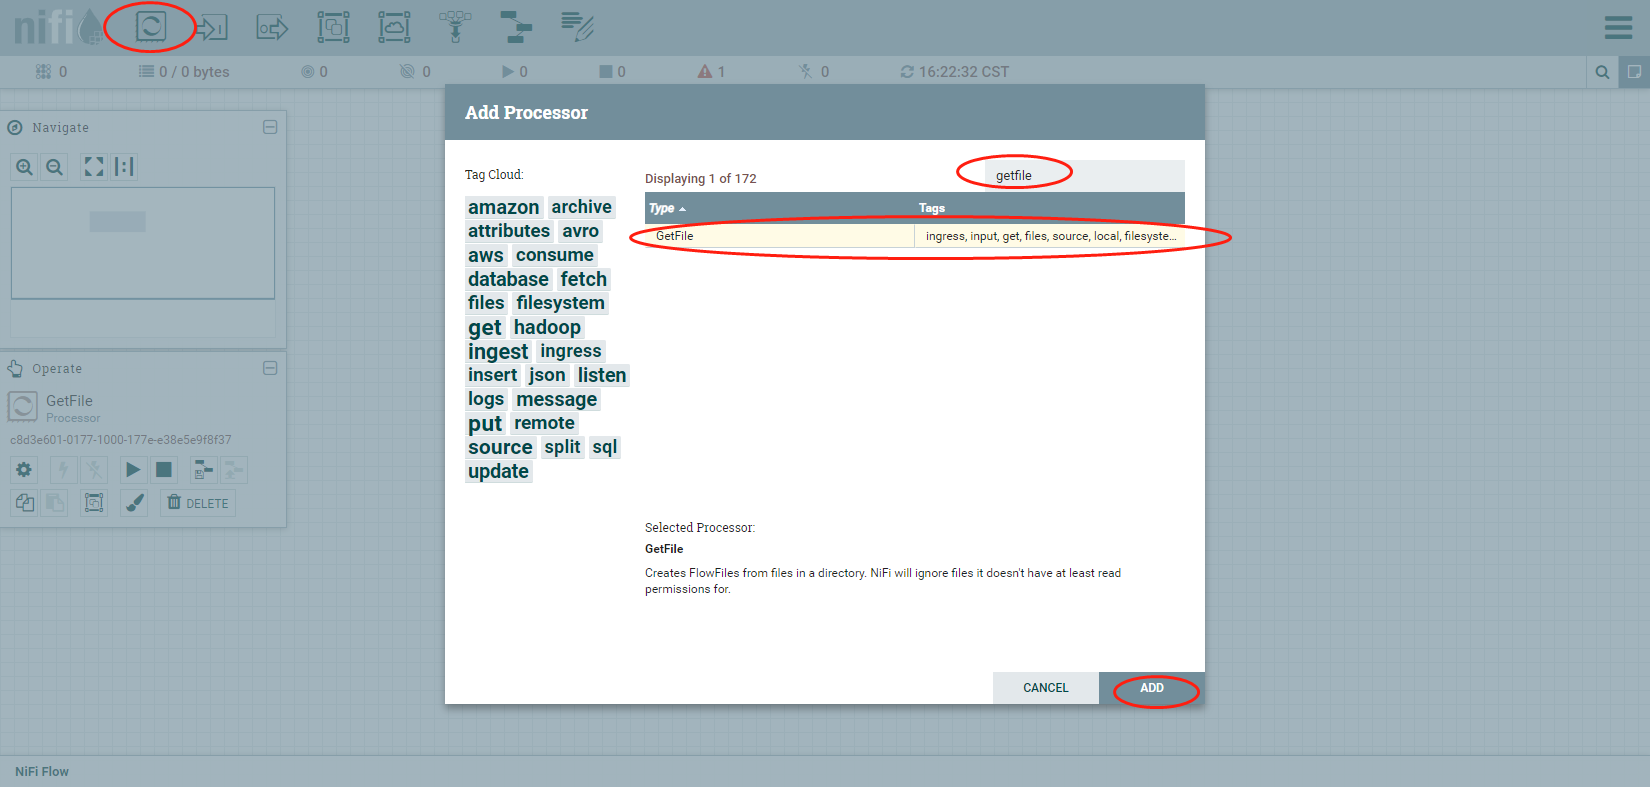Filter by avro tag

point(580,231)
